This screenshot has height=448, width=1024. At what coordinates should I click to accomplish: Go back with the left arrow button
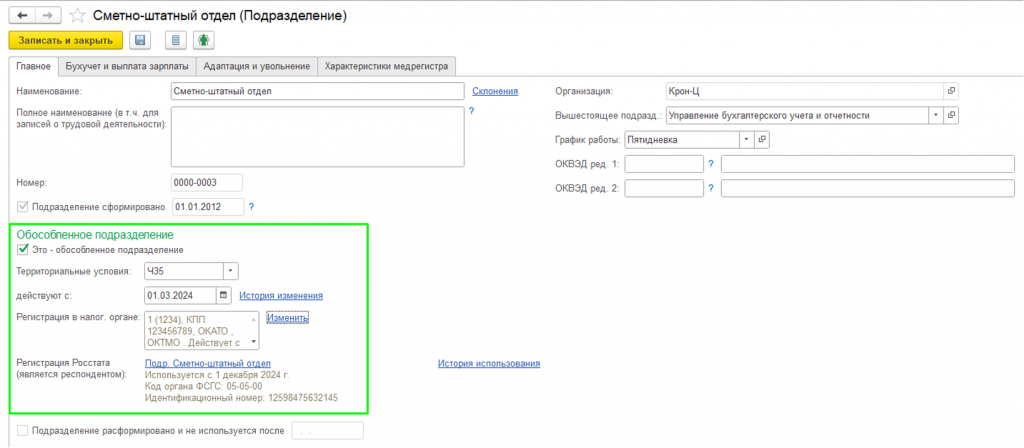(22, 15)
